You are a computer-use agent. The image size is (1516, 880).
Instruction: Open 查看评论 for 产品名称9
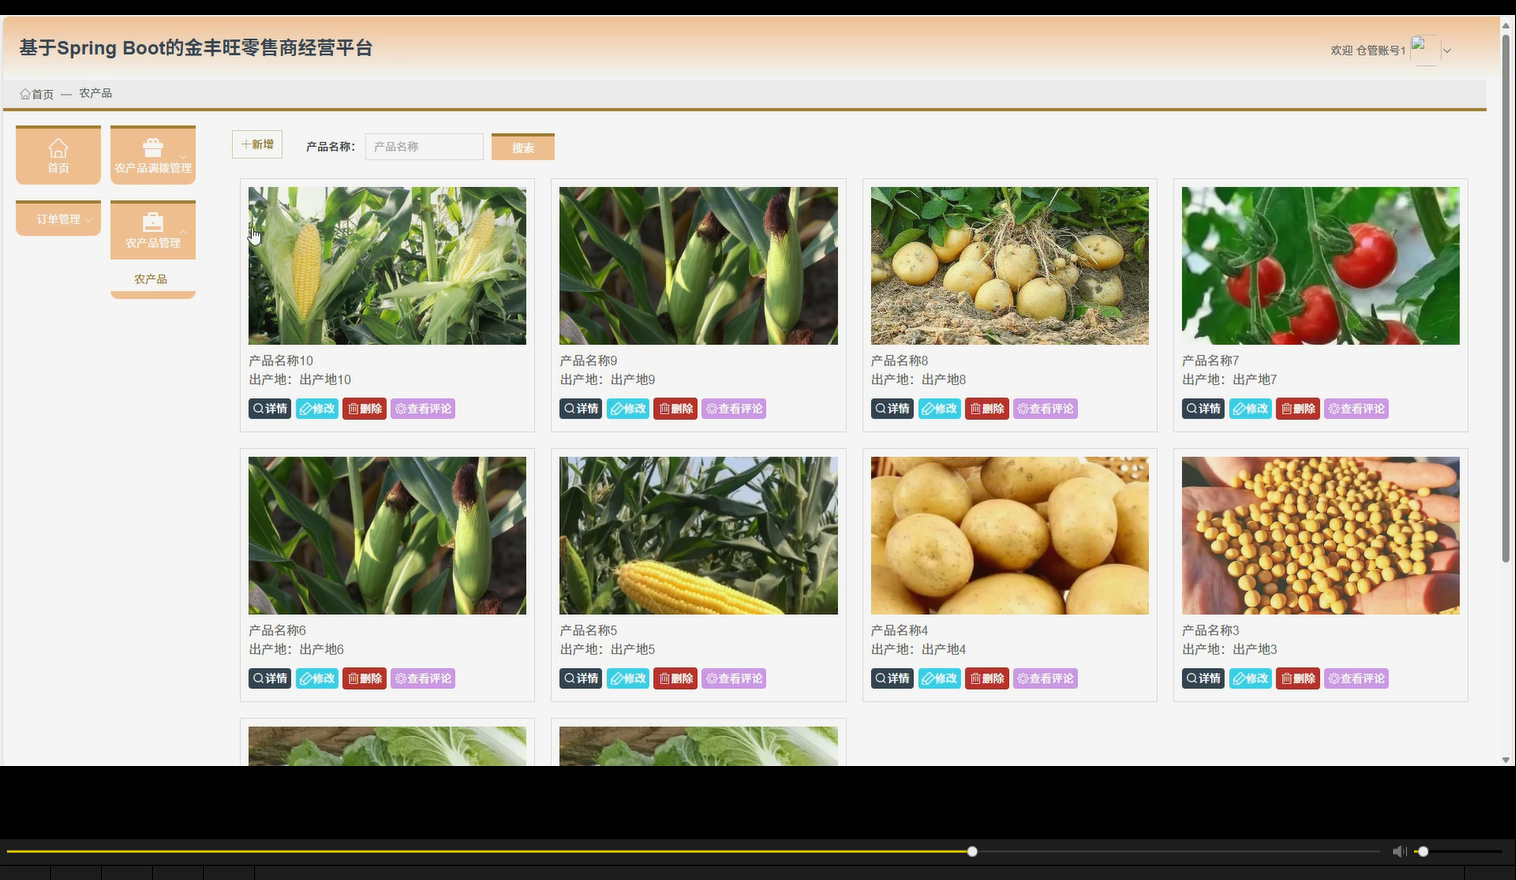(x=734, y=409)
